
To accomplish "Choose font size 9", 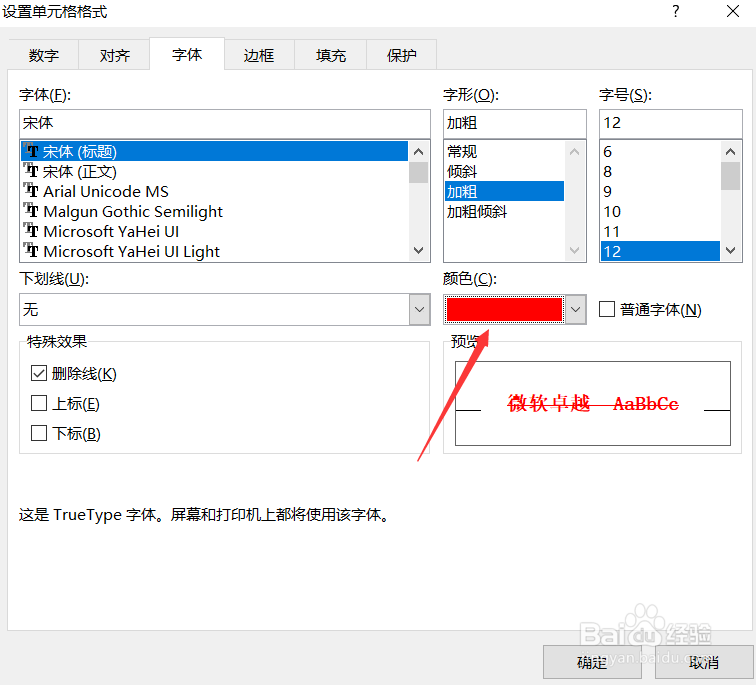I will tap(661, 191).
